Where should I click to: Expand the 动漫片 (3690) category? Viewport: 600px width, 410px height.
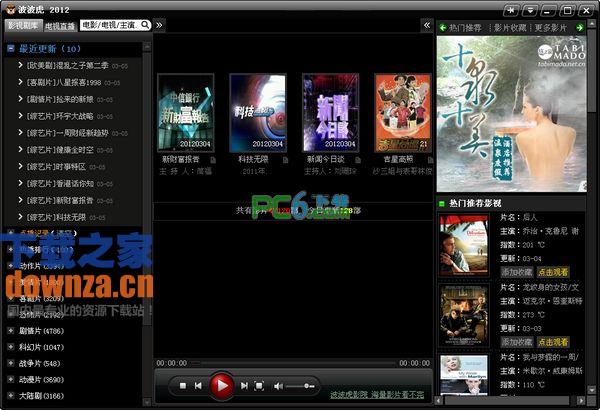click(x=11, y=379)
